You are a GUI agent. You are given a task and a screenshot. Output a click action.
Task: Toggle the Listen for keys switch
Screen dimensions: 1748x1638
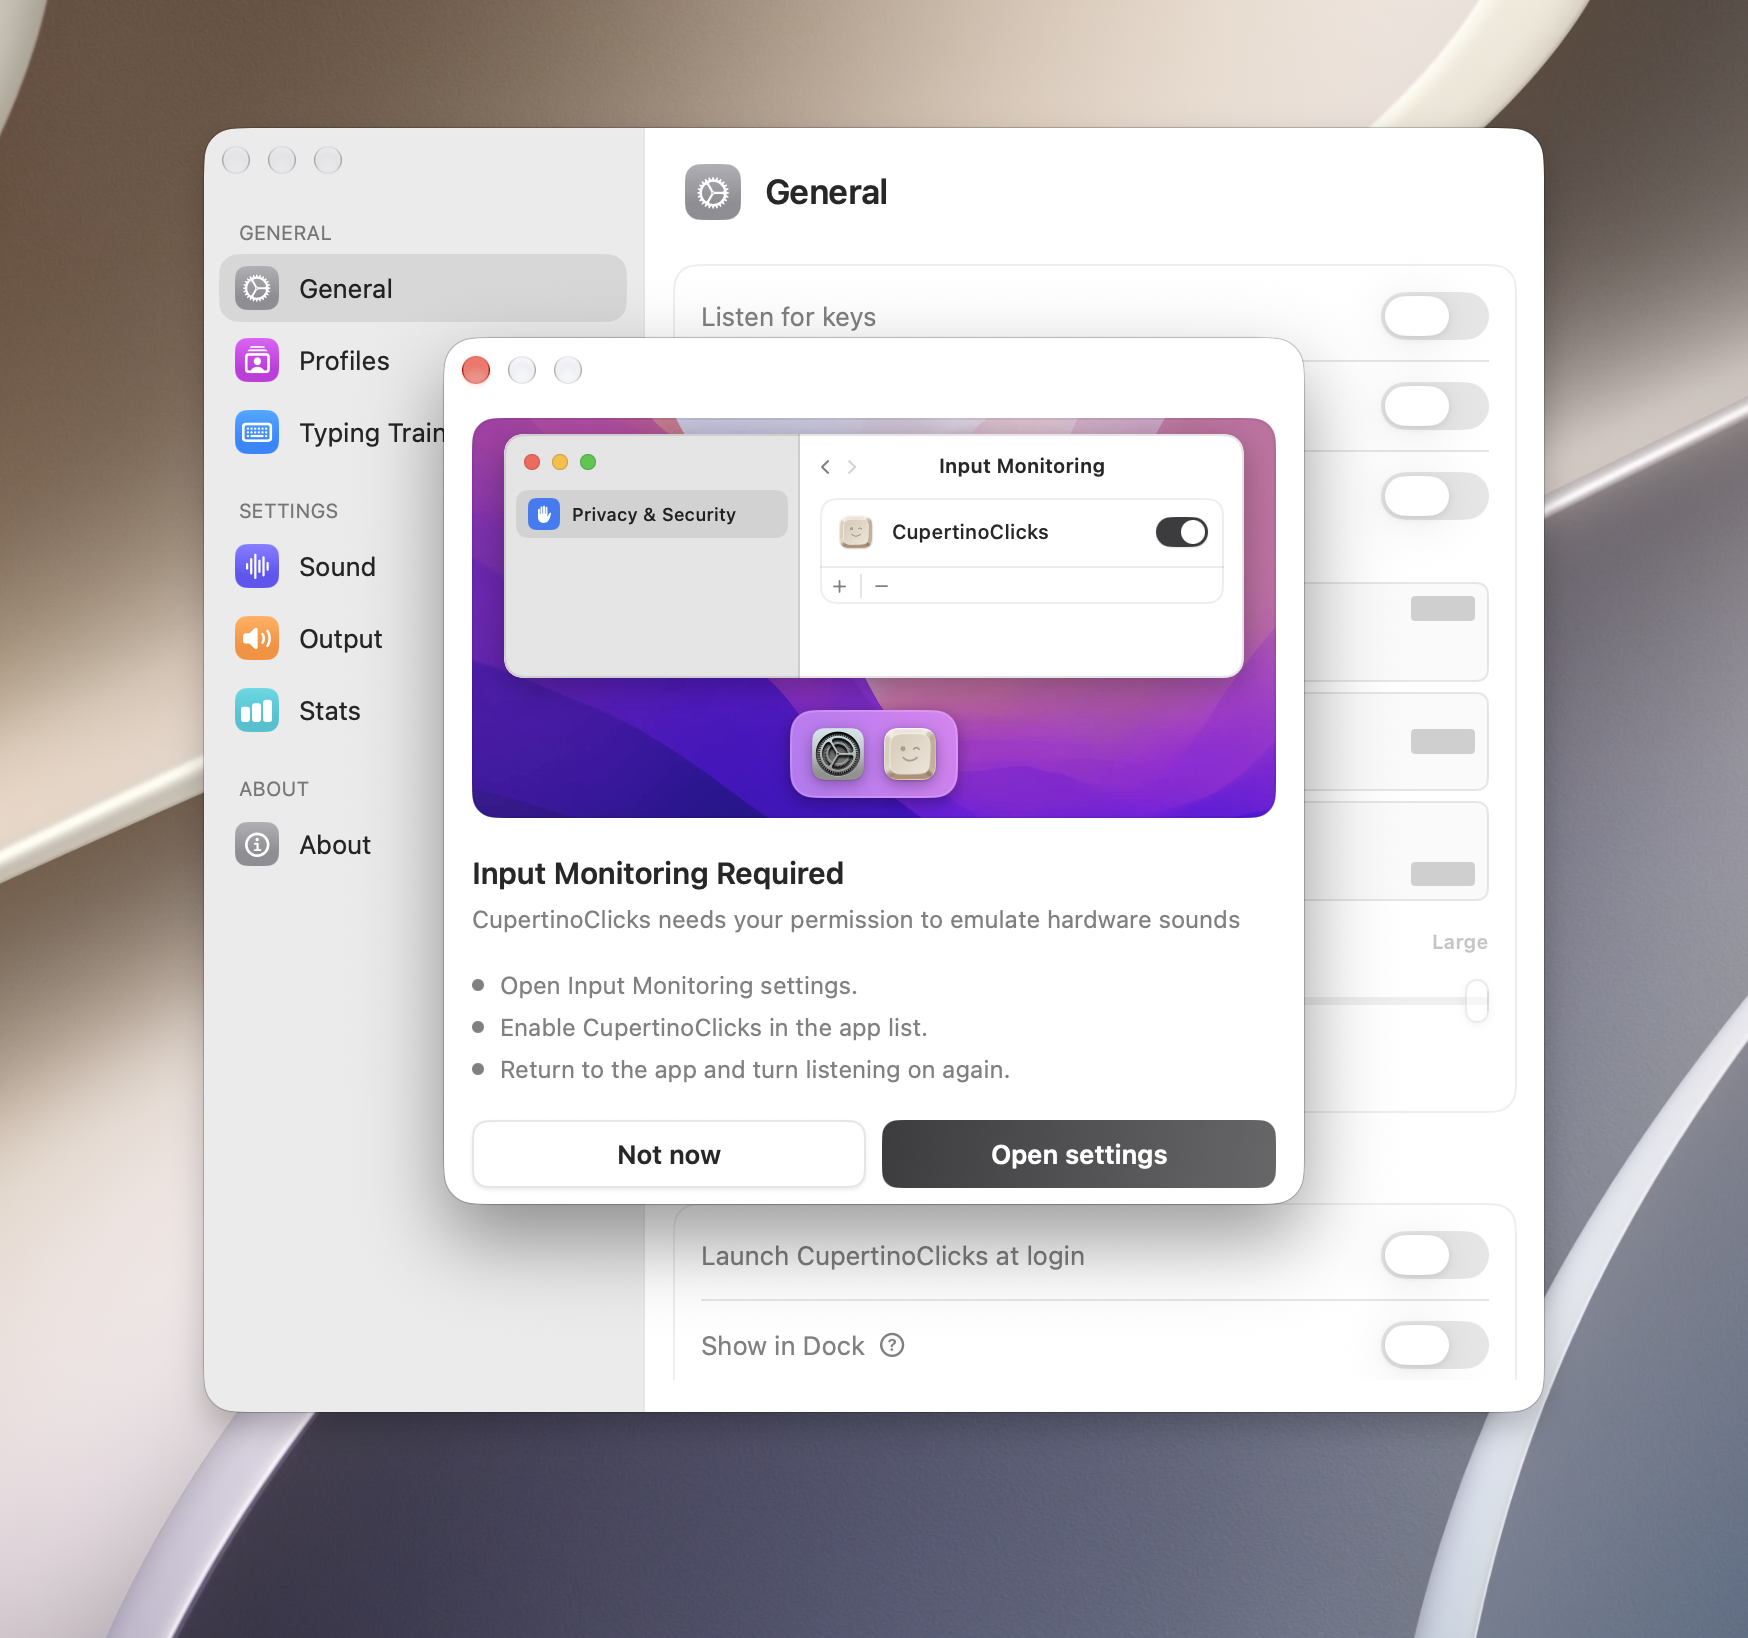click(1435, 317)
